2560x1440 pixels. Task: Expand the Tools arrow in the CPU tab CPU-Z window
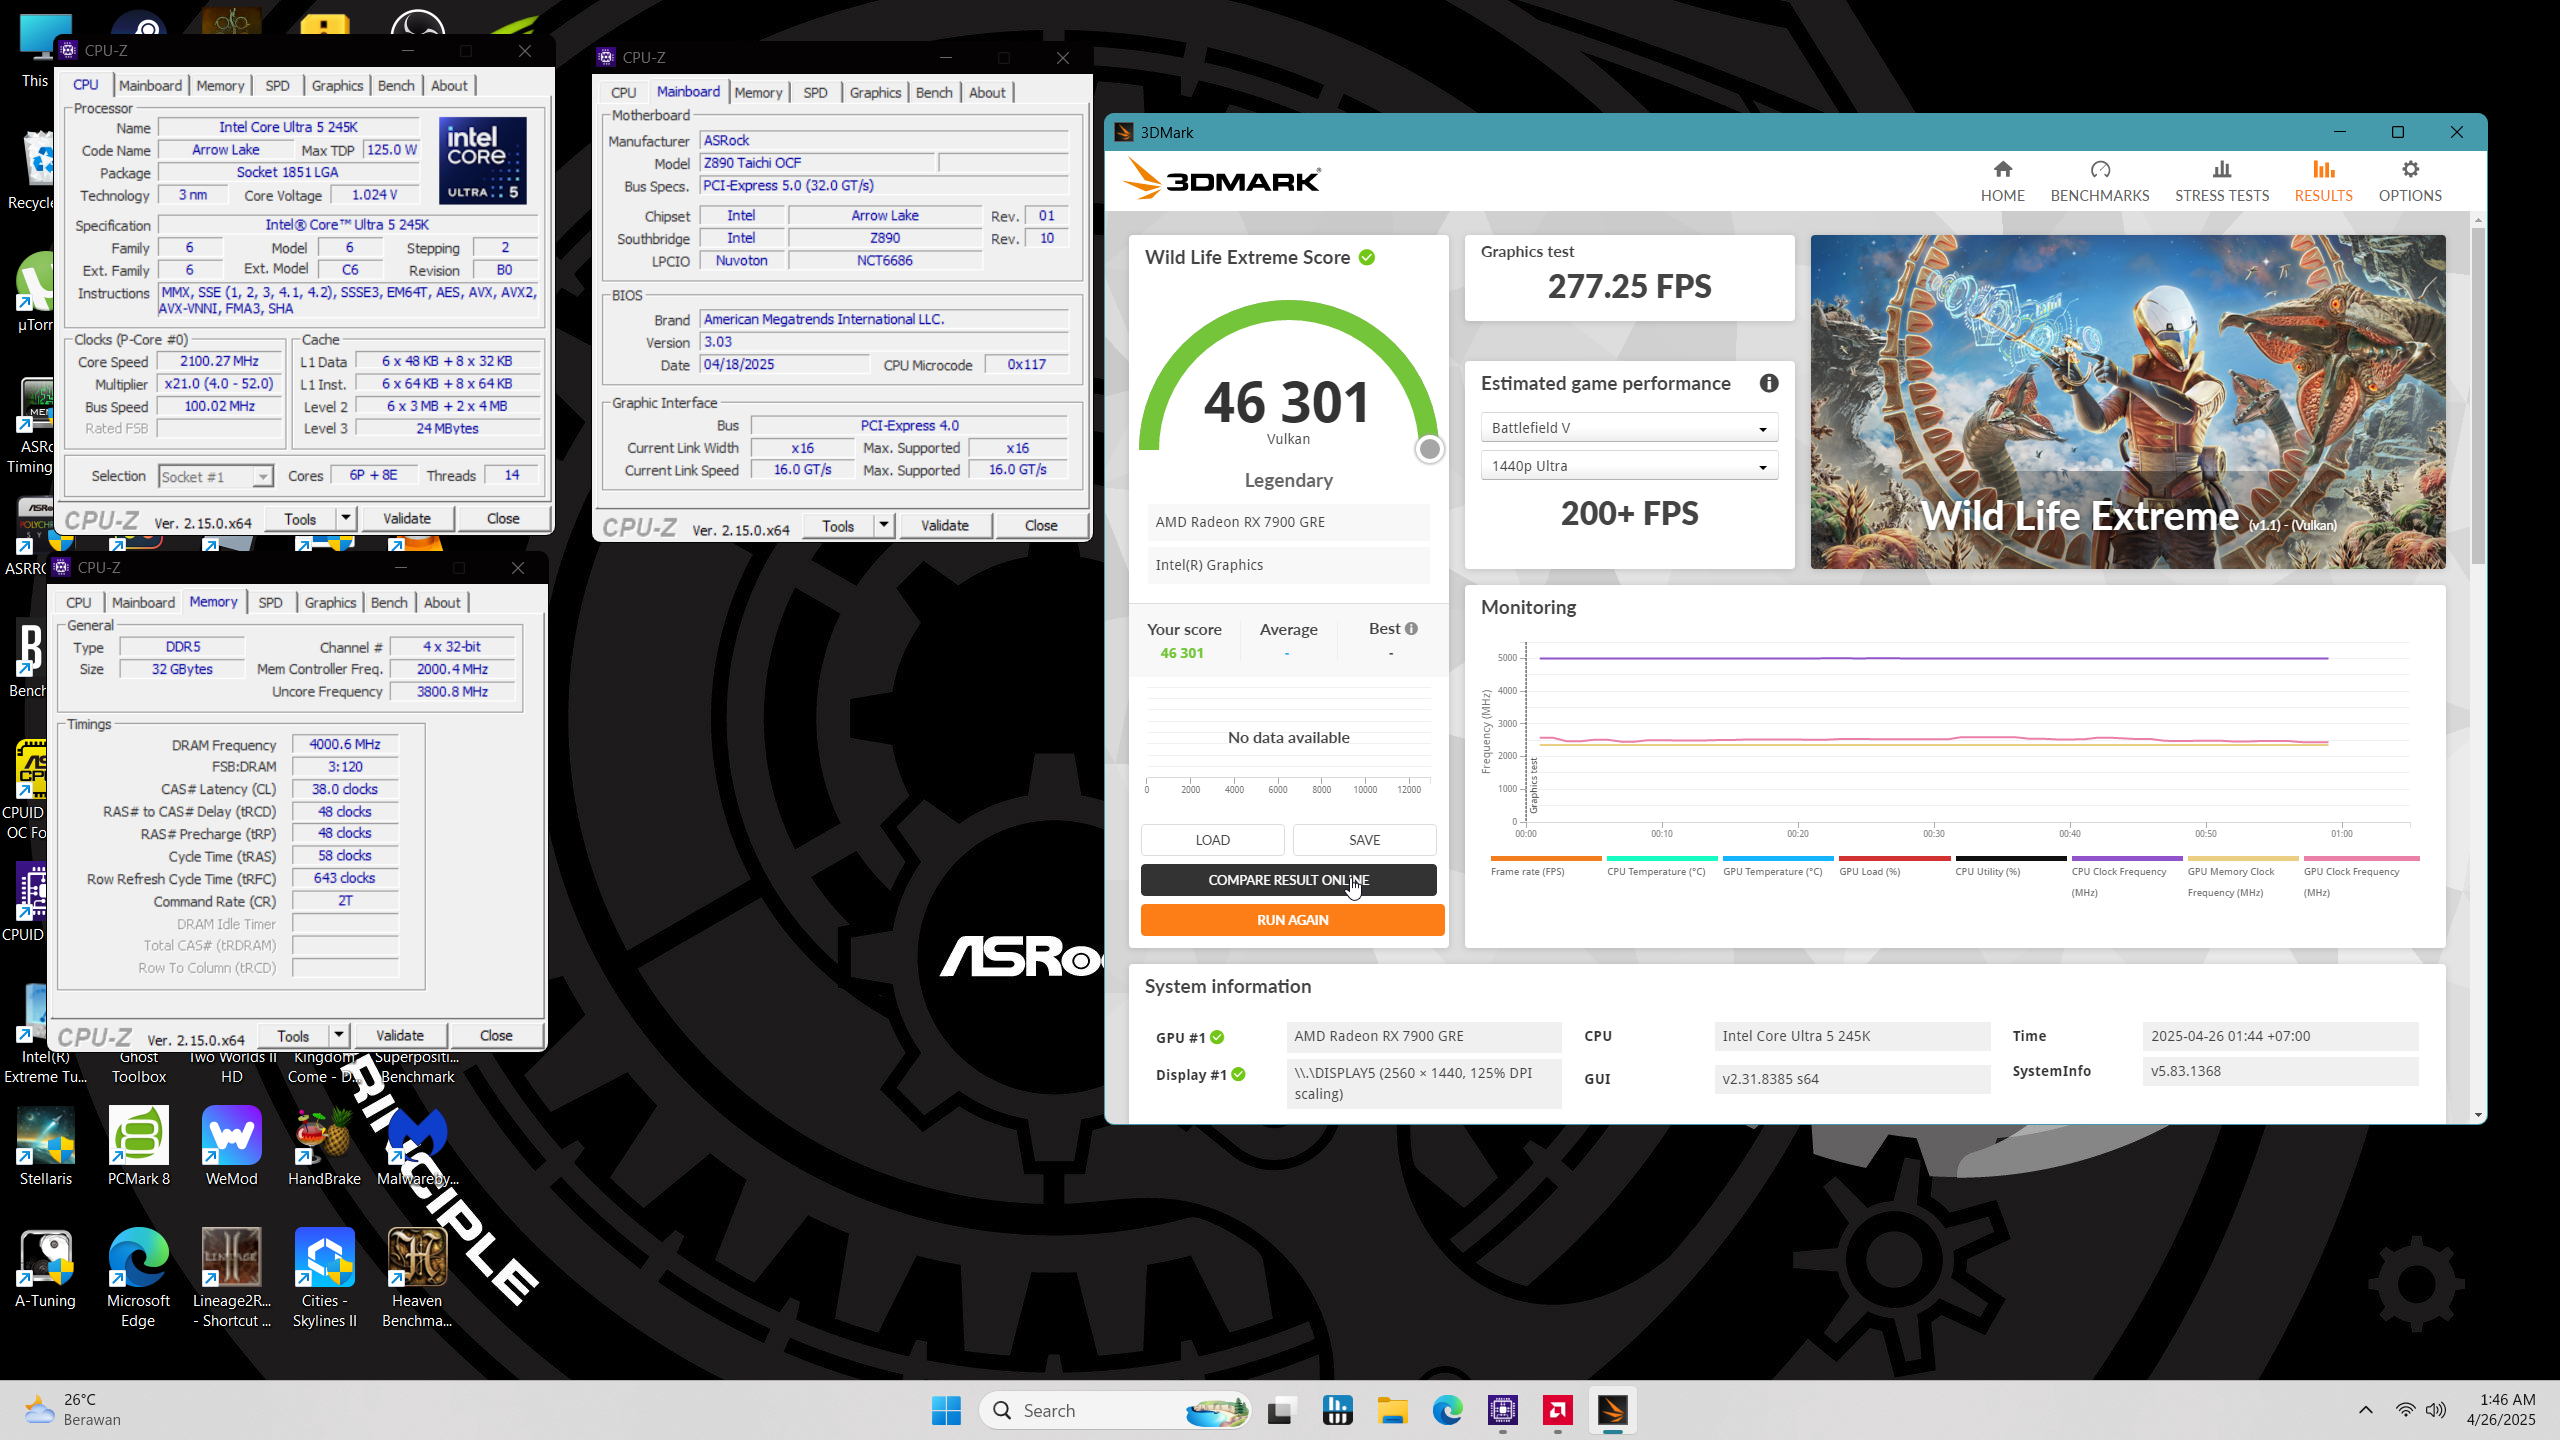(x=345, y=518)
